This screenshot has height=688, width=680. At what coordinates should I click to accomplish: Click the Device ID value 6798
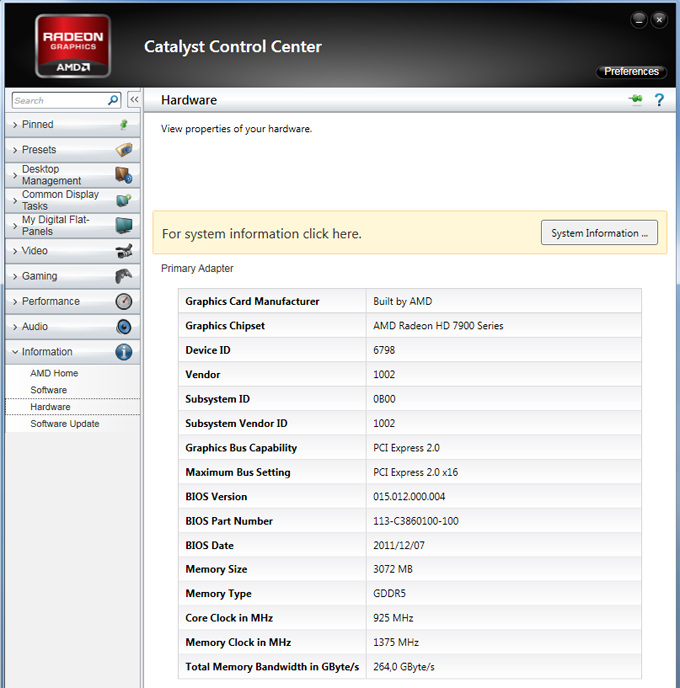tap(384, 350)
